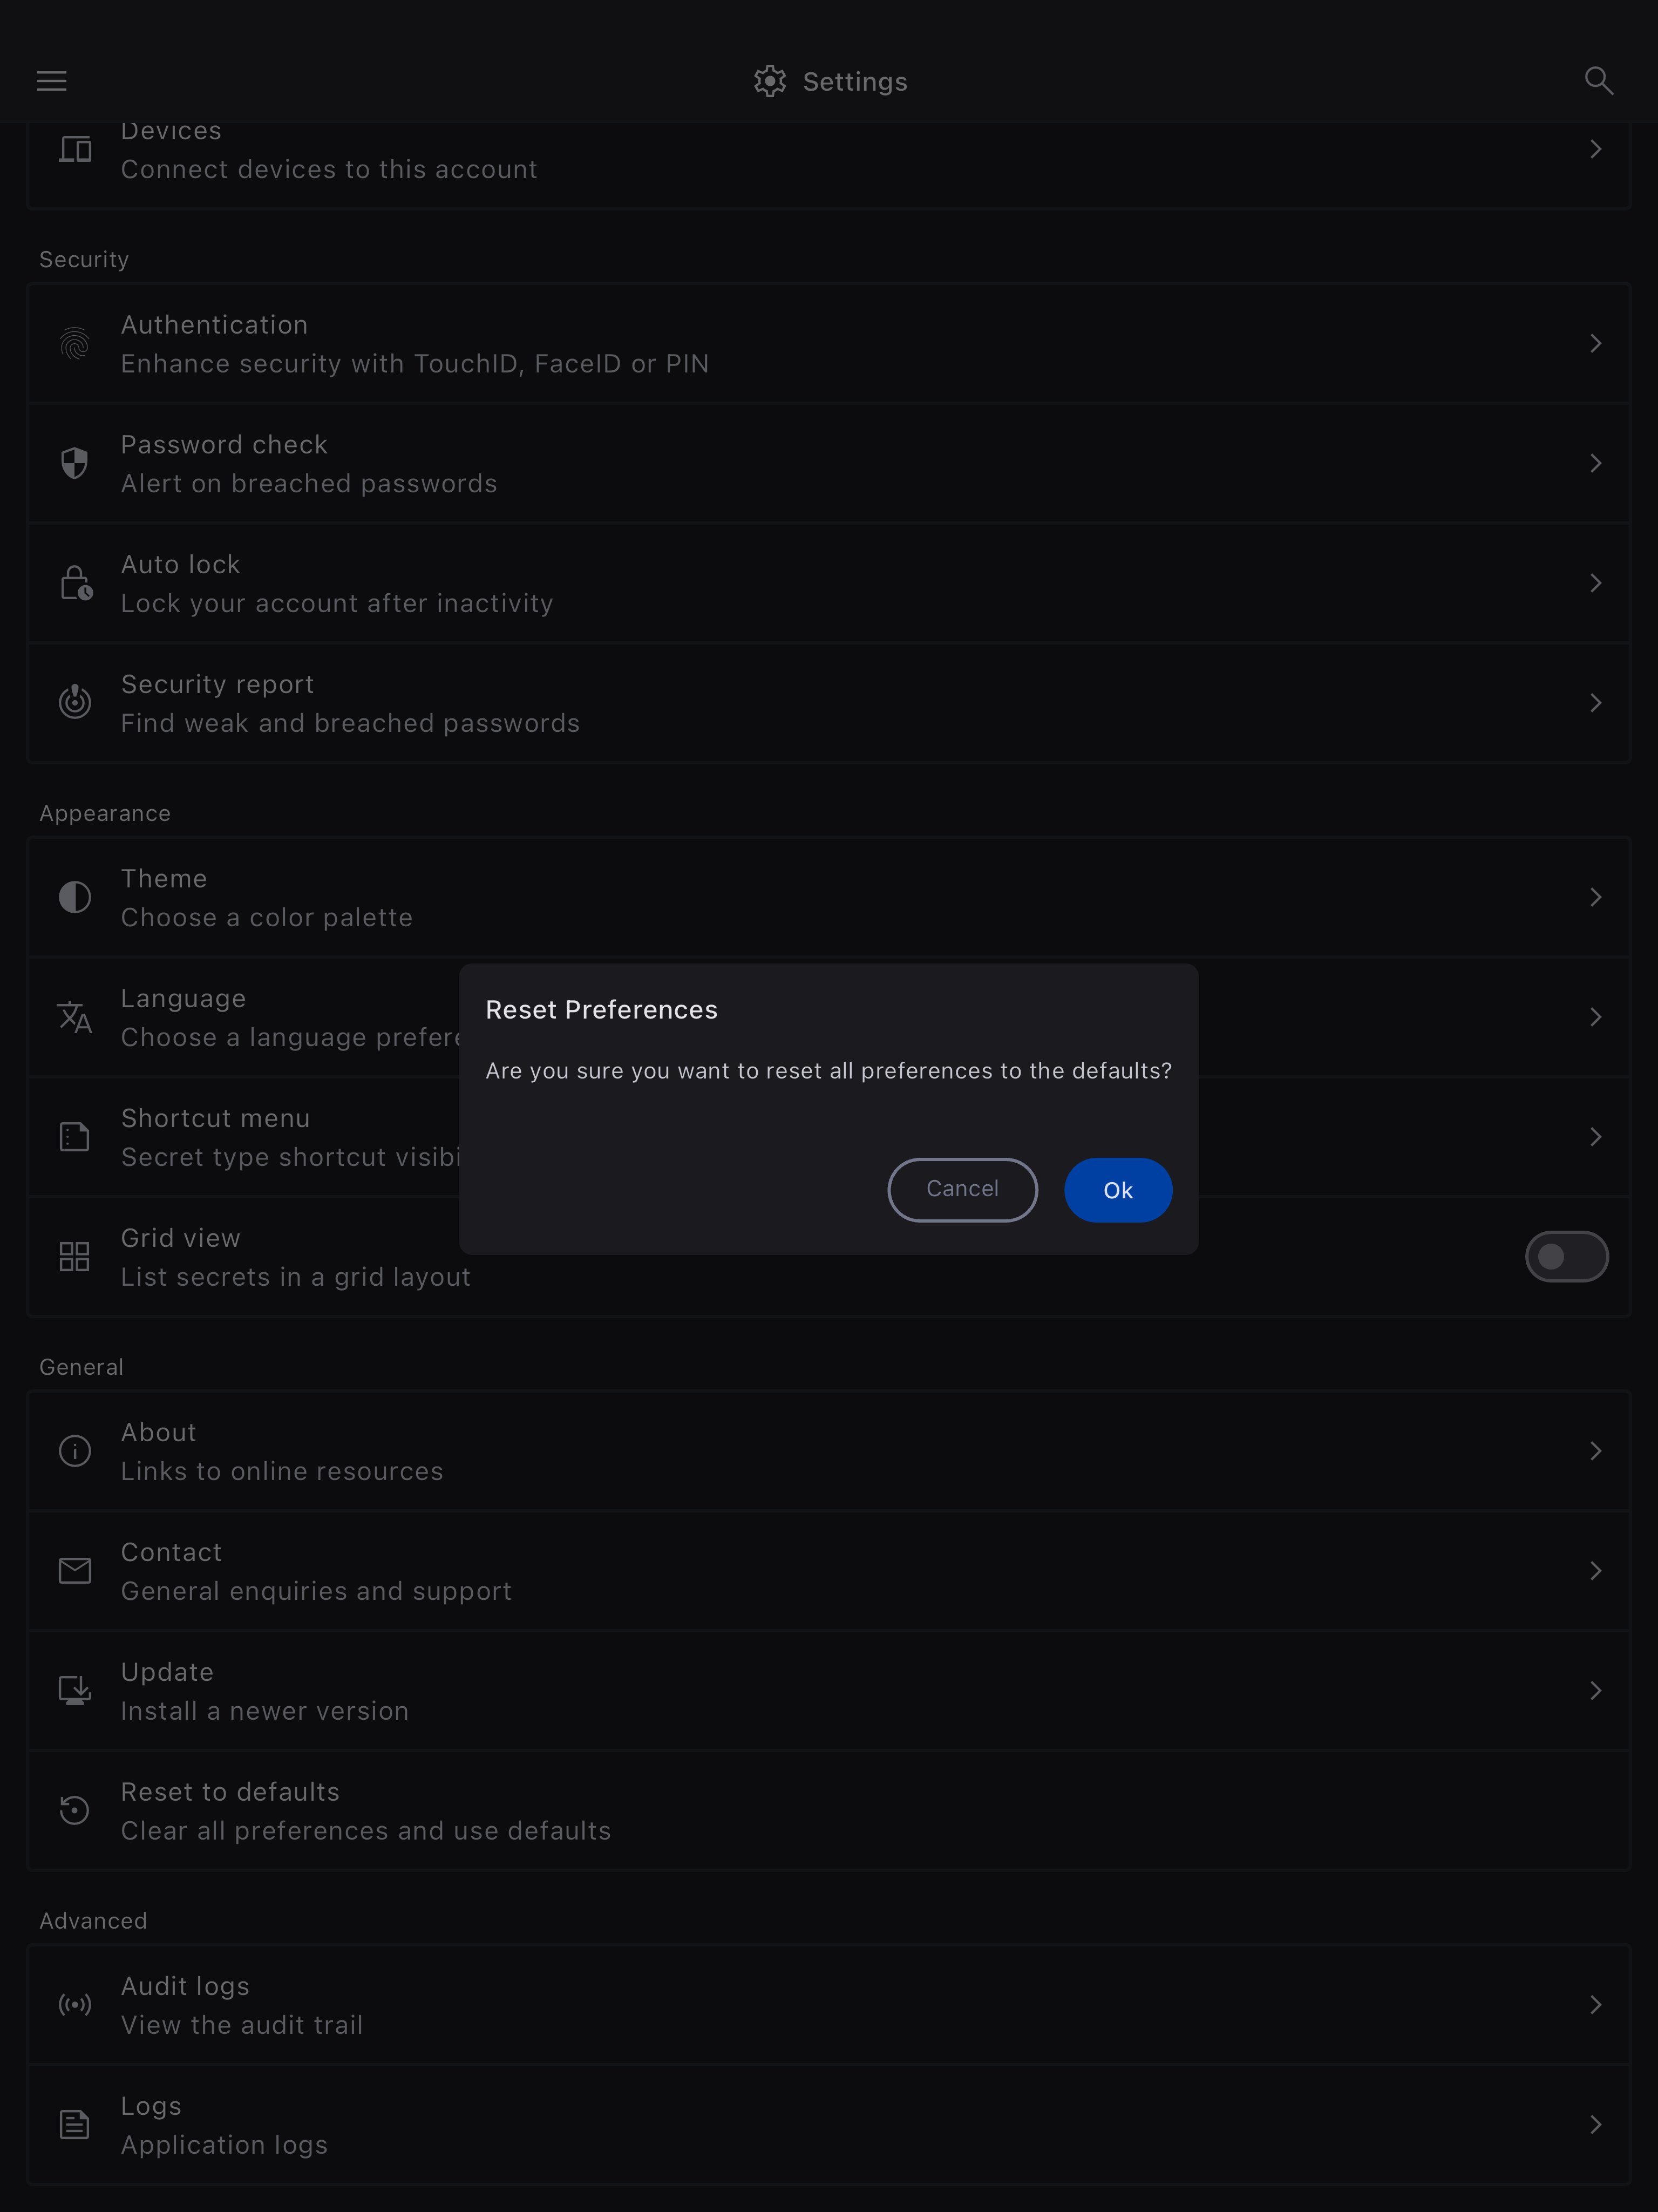Click the Language translate icon
Image resolution: width=1658 pixels, height=2212 pixels.
click(75, 1017)
